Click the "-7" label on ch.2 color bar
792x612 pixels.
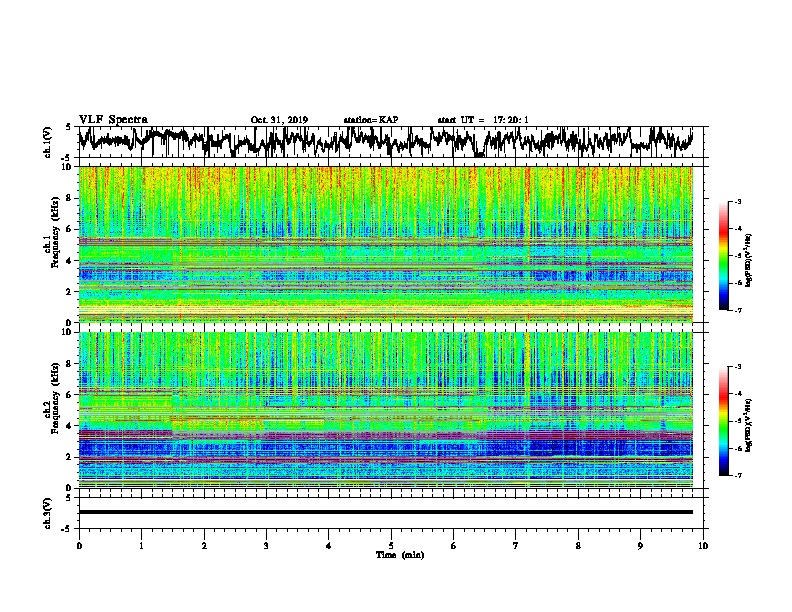[738, 476]
